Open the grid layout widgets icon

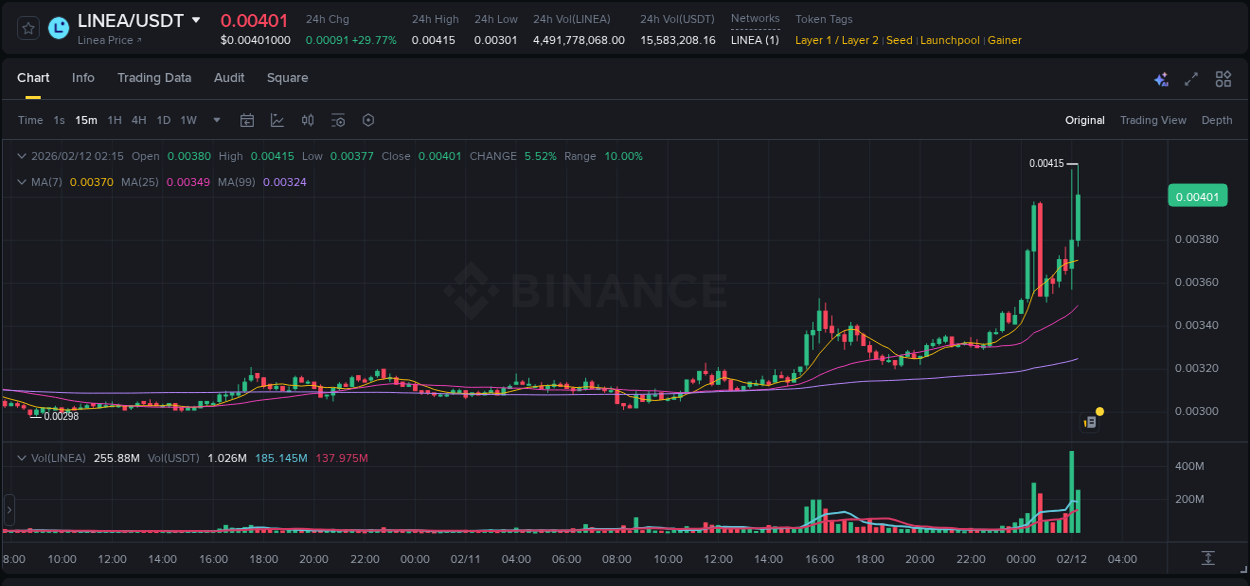[x=1223, y=78]
